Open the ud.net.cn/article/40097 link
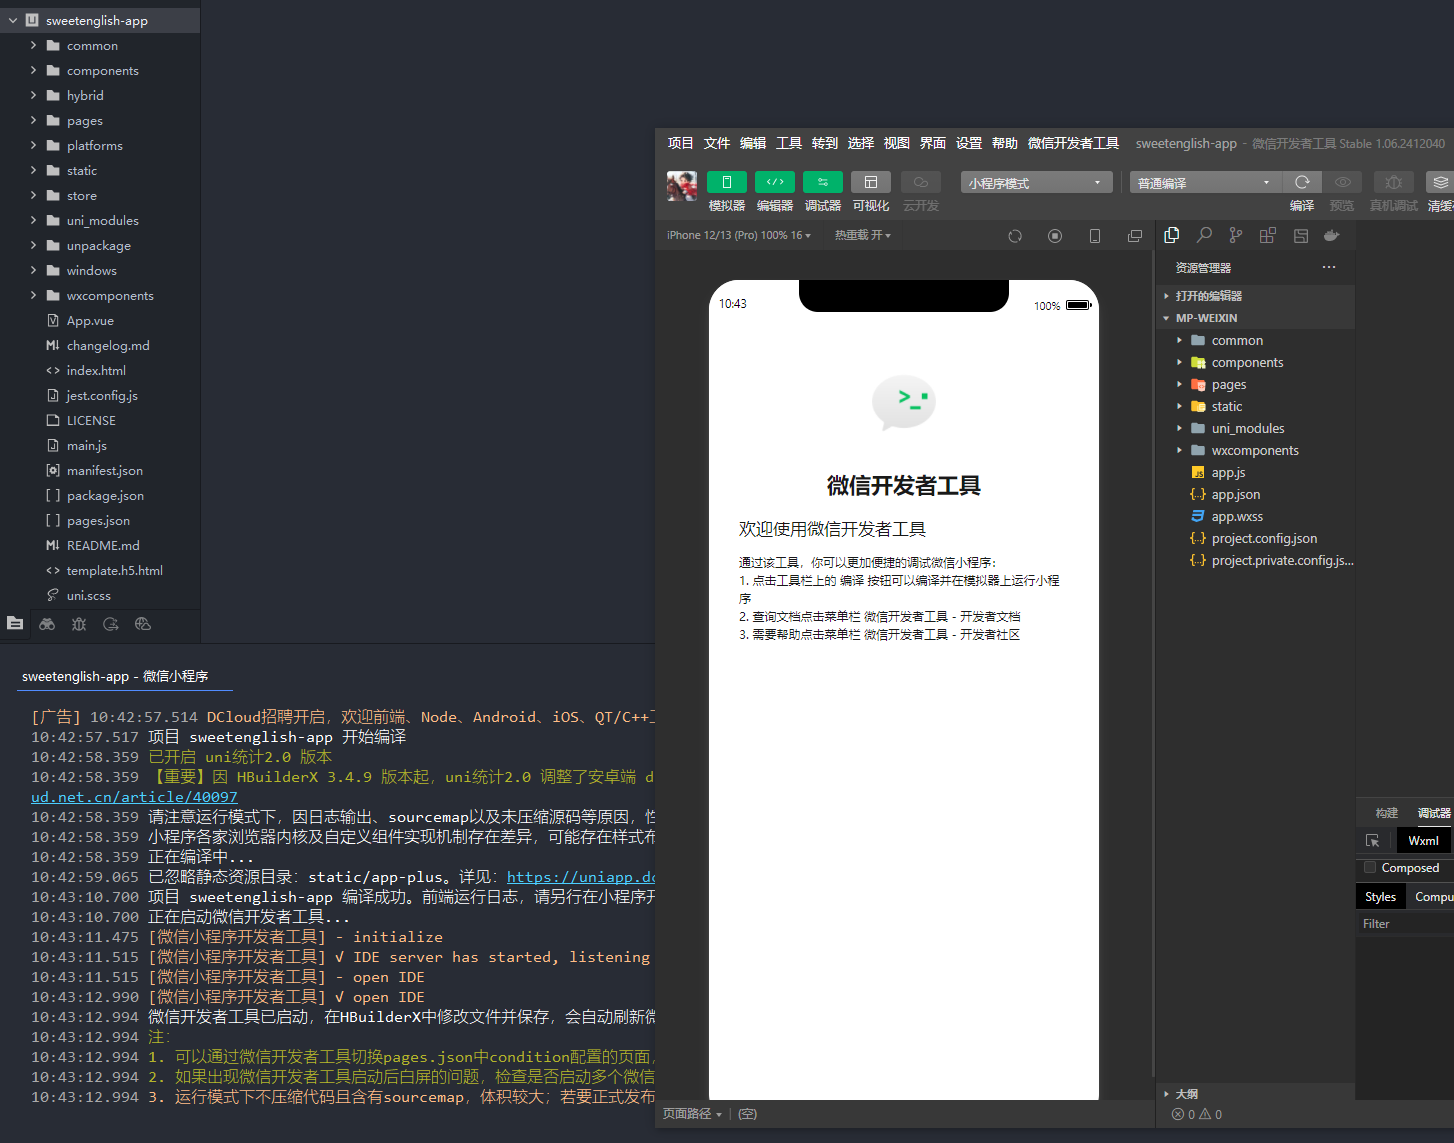Image resolution: width=1454 pixels, height=1143 pixels. pyautogui.click(x=134, y=797)
